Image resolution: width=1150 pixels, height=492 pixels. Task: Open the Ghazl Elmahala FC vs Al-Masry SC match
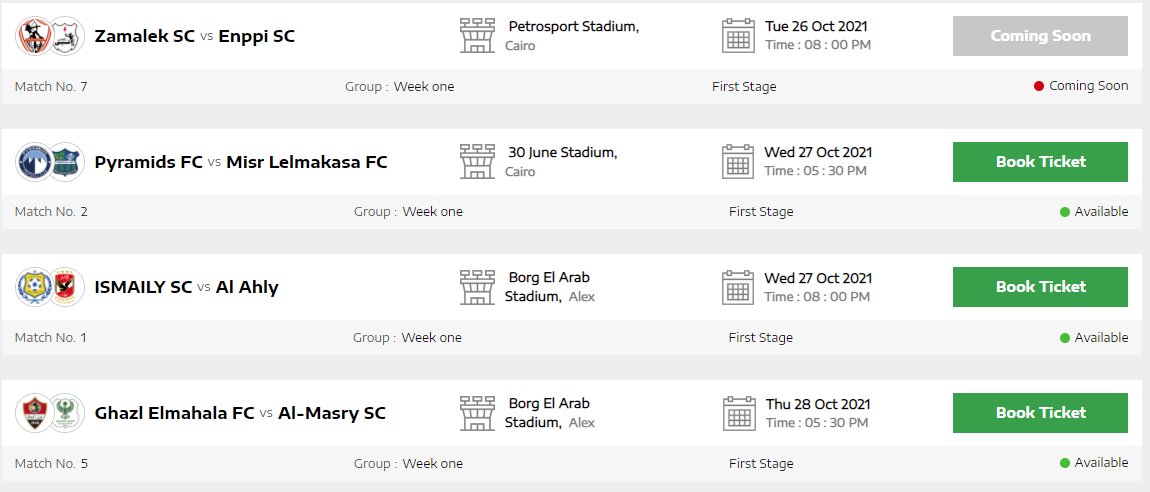[x=240, y=413]
